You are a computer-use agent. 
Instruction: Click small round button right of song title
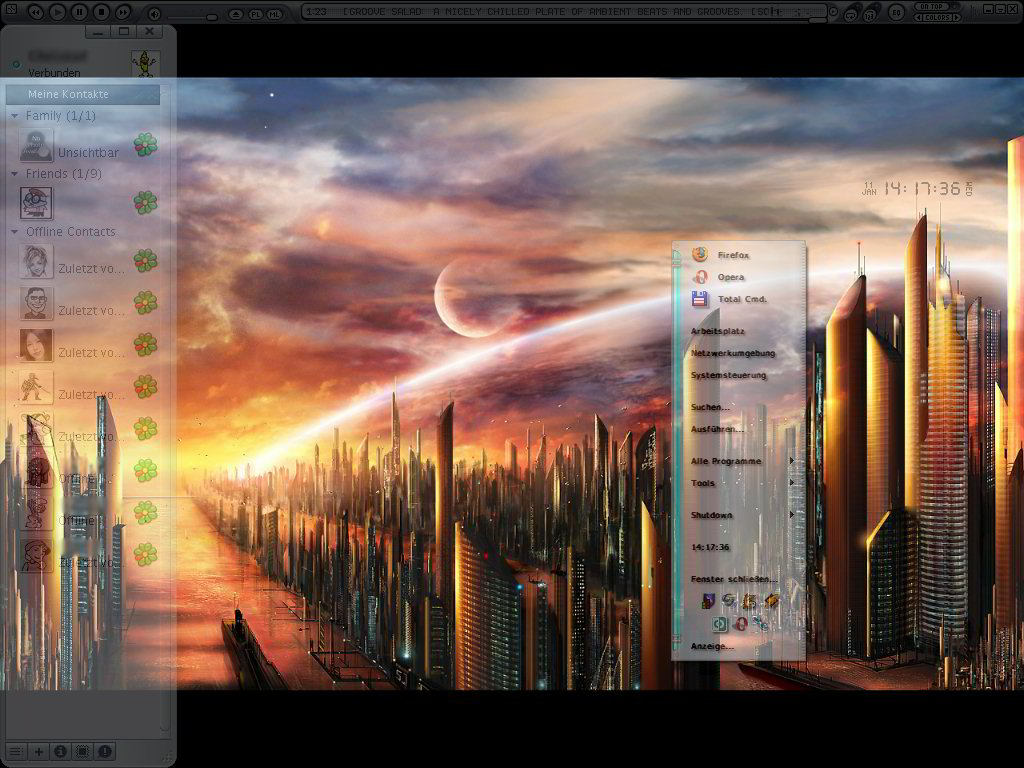833,12
